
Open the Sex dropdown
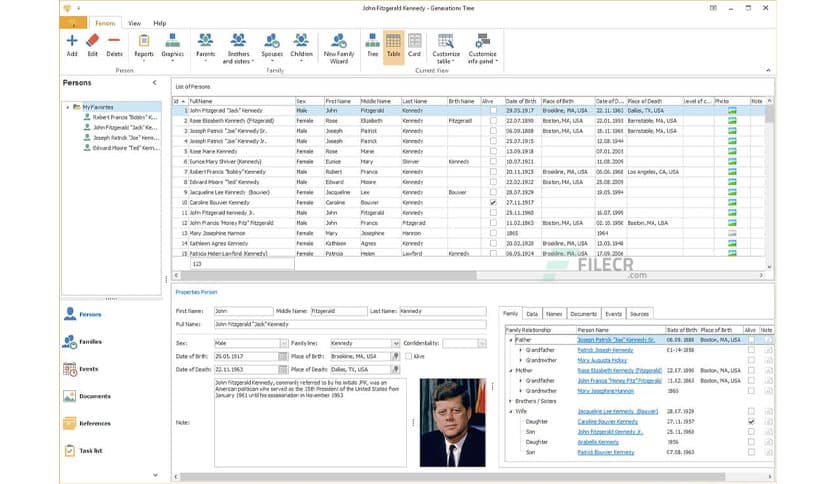point(284,343)
